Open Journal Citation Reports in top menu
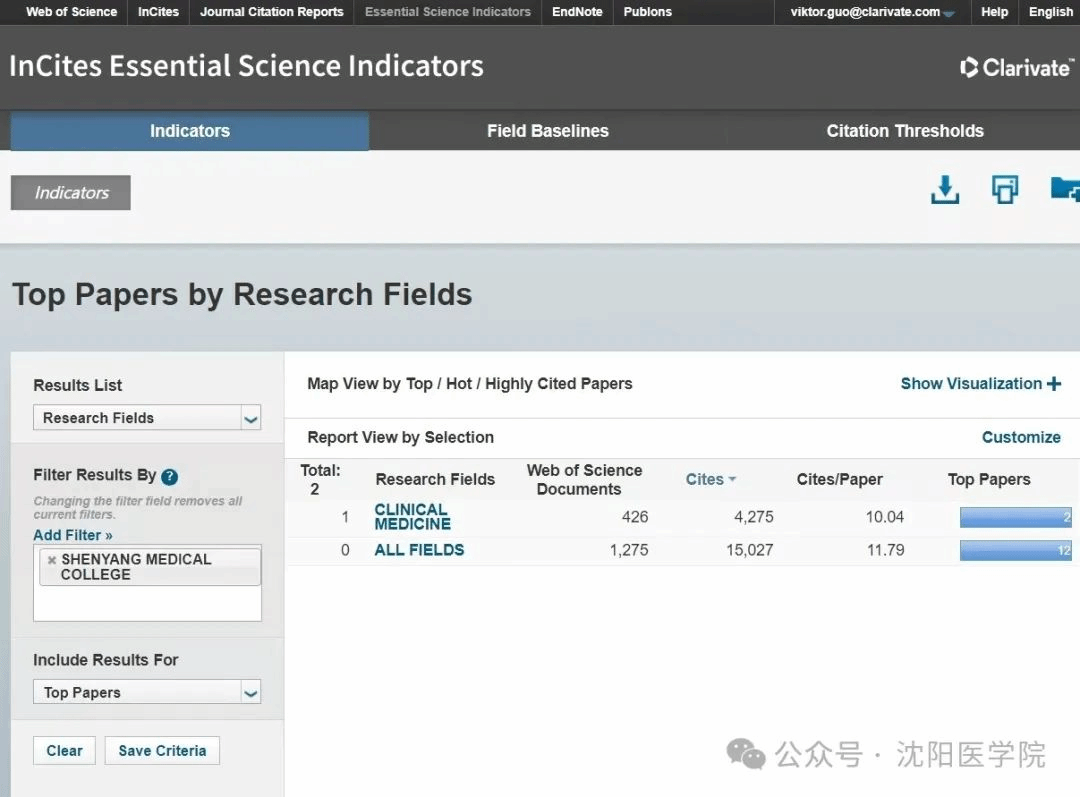Screen dimensions: 1080x797 [271, 12]
